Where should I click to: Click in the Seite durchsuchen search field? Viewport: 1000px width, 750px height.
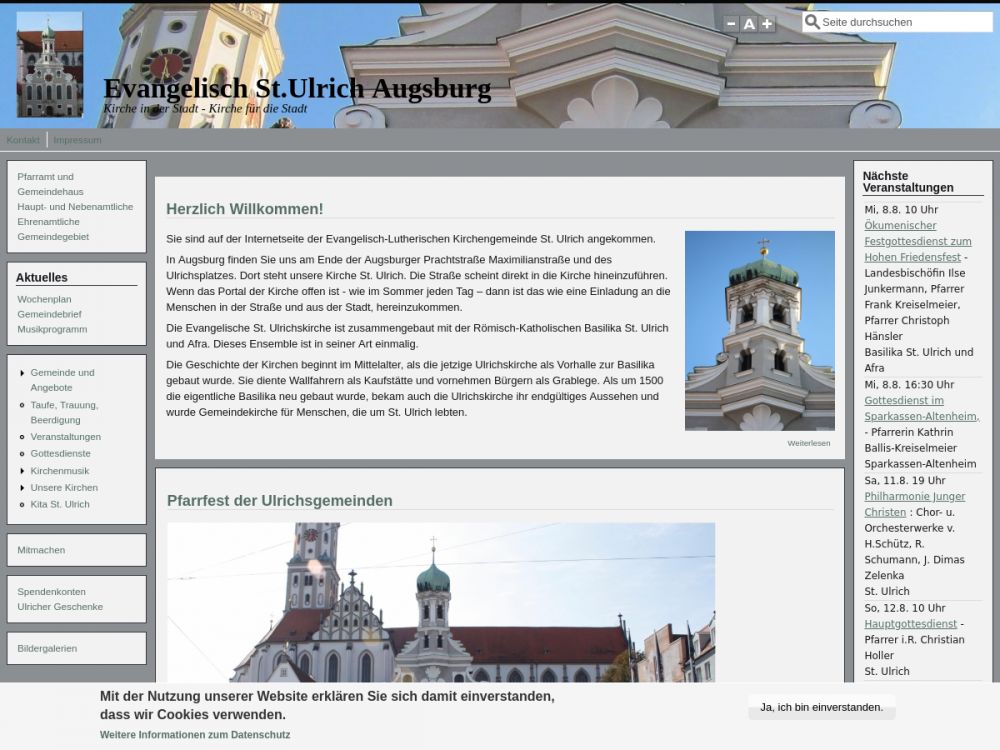[903, 22]
